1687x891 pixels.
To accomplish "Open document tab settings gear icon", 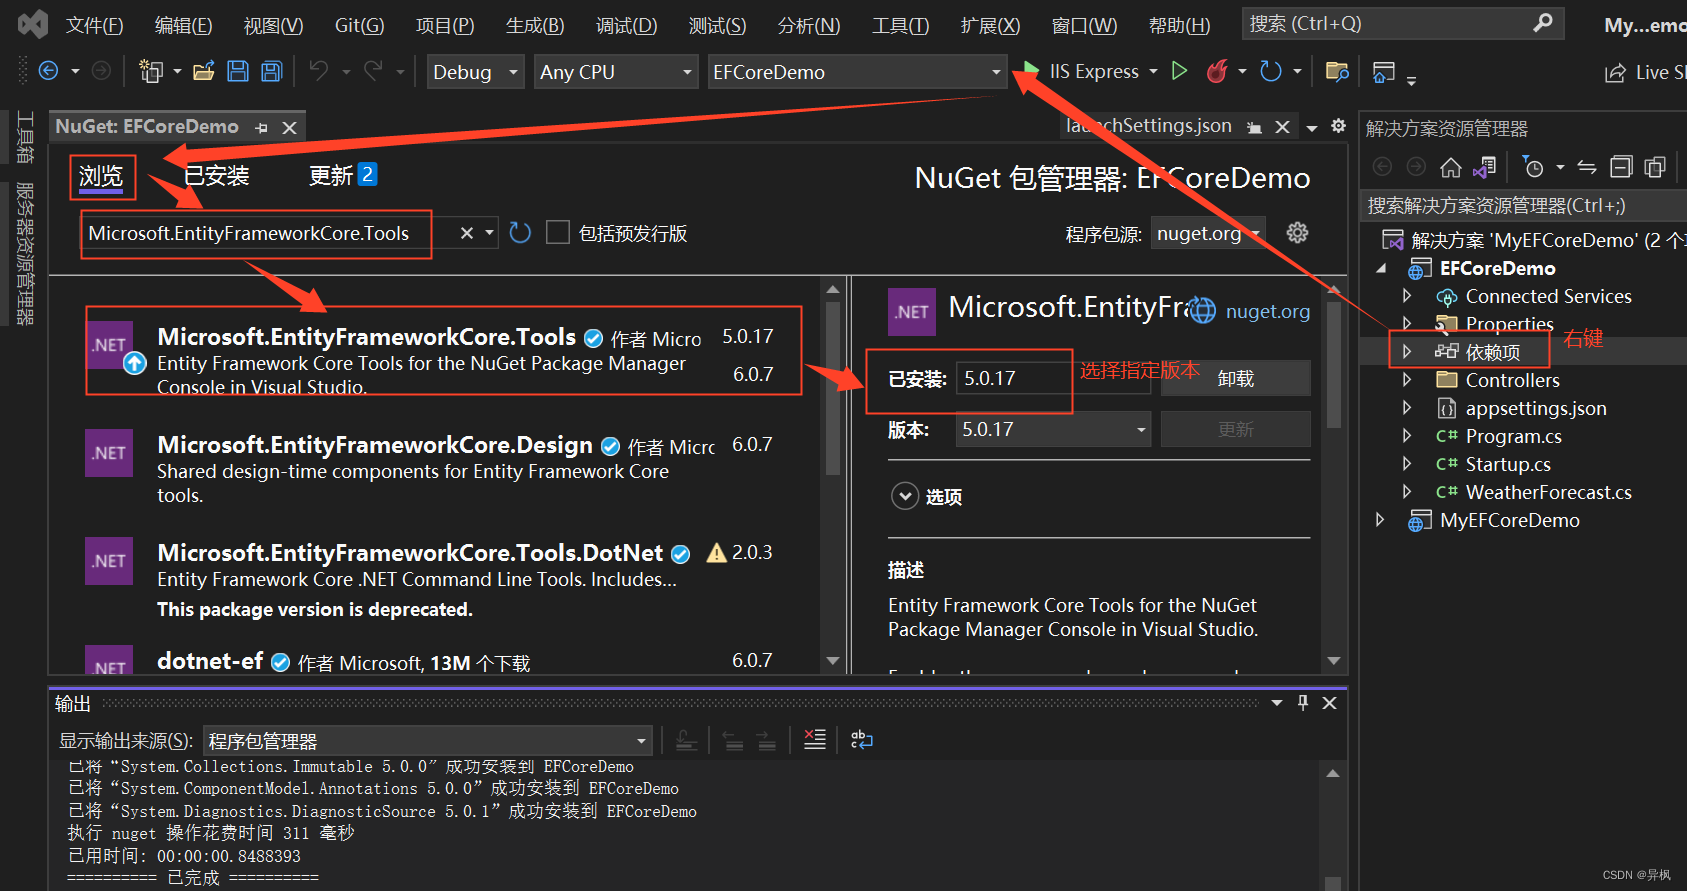I will [1339, 126].
